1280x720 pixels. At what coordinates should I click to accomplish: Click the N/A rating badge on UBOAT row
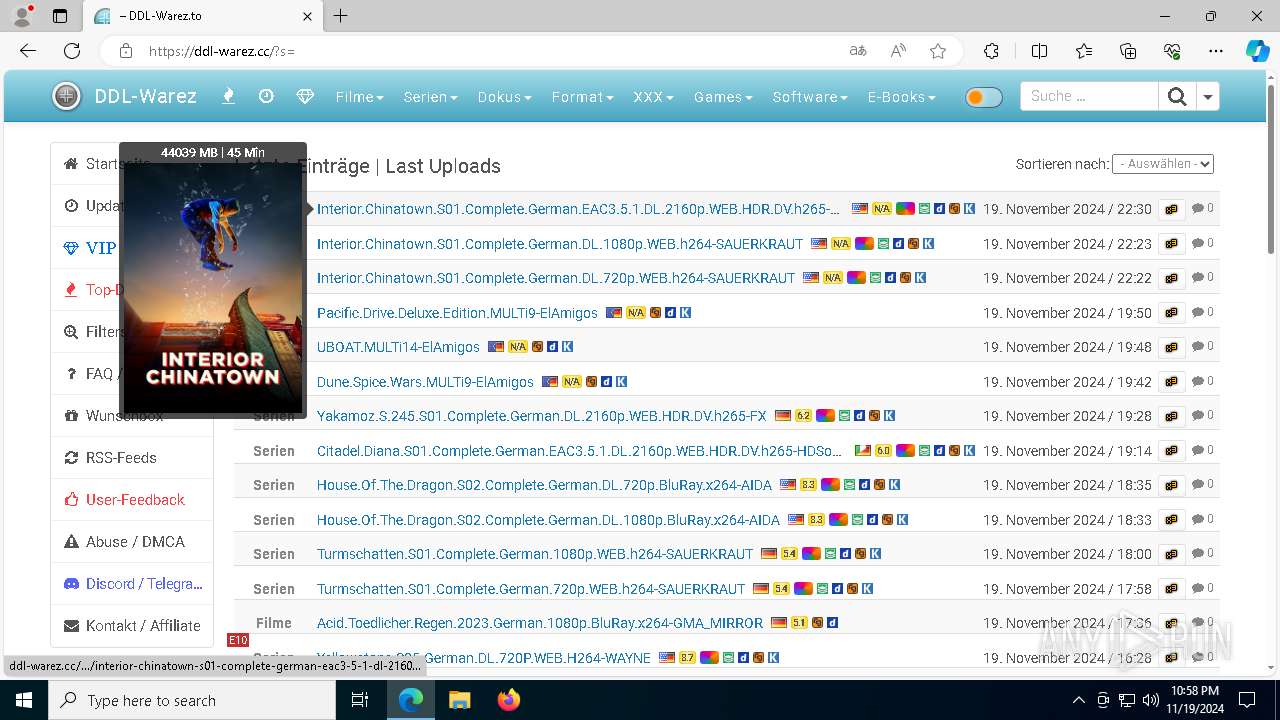coord(518,347)
